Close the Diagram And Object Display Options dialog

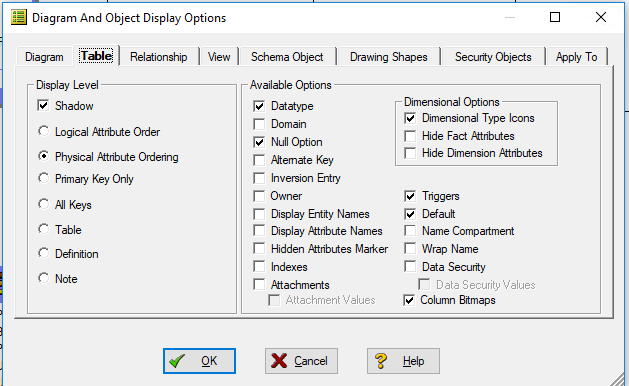(601, 17)
